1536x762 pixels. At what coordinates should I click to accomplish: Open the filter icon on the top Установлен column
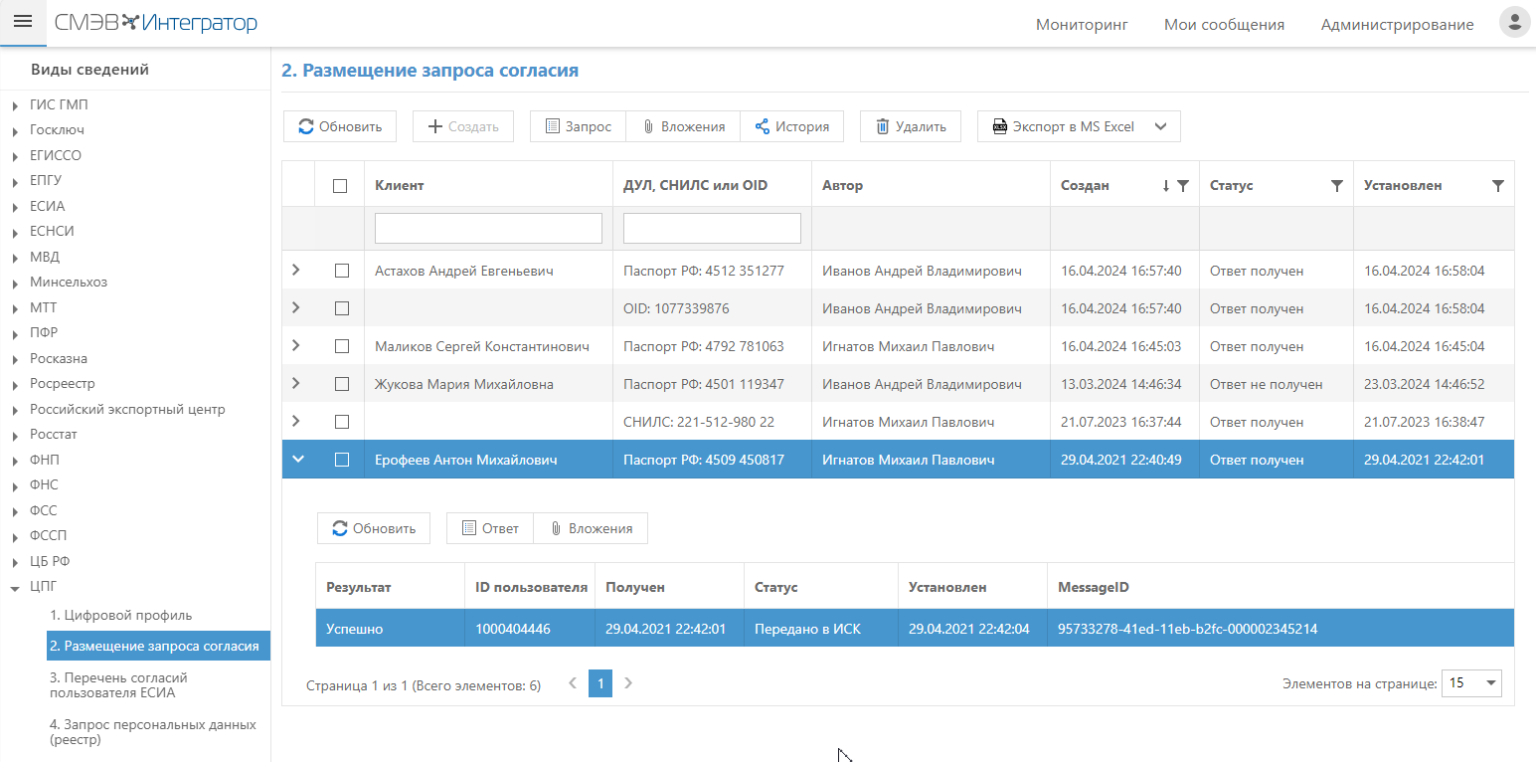point(1497,186)
